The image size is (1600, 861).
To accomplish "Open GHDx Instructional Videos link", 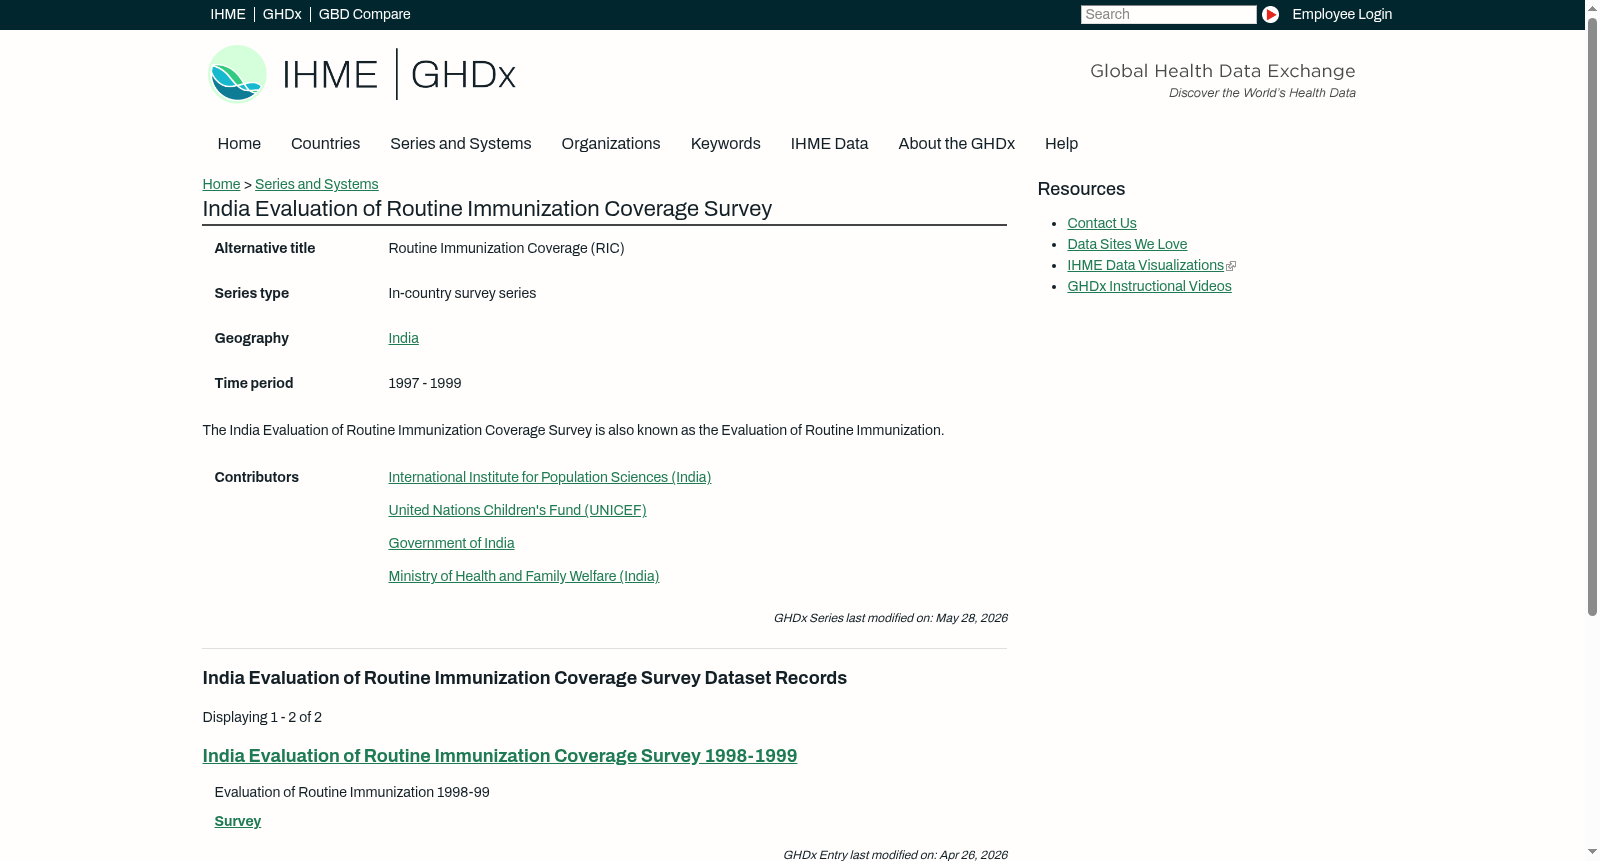I will point(1149,286).
